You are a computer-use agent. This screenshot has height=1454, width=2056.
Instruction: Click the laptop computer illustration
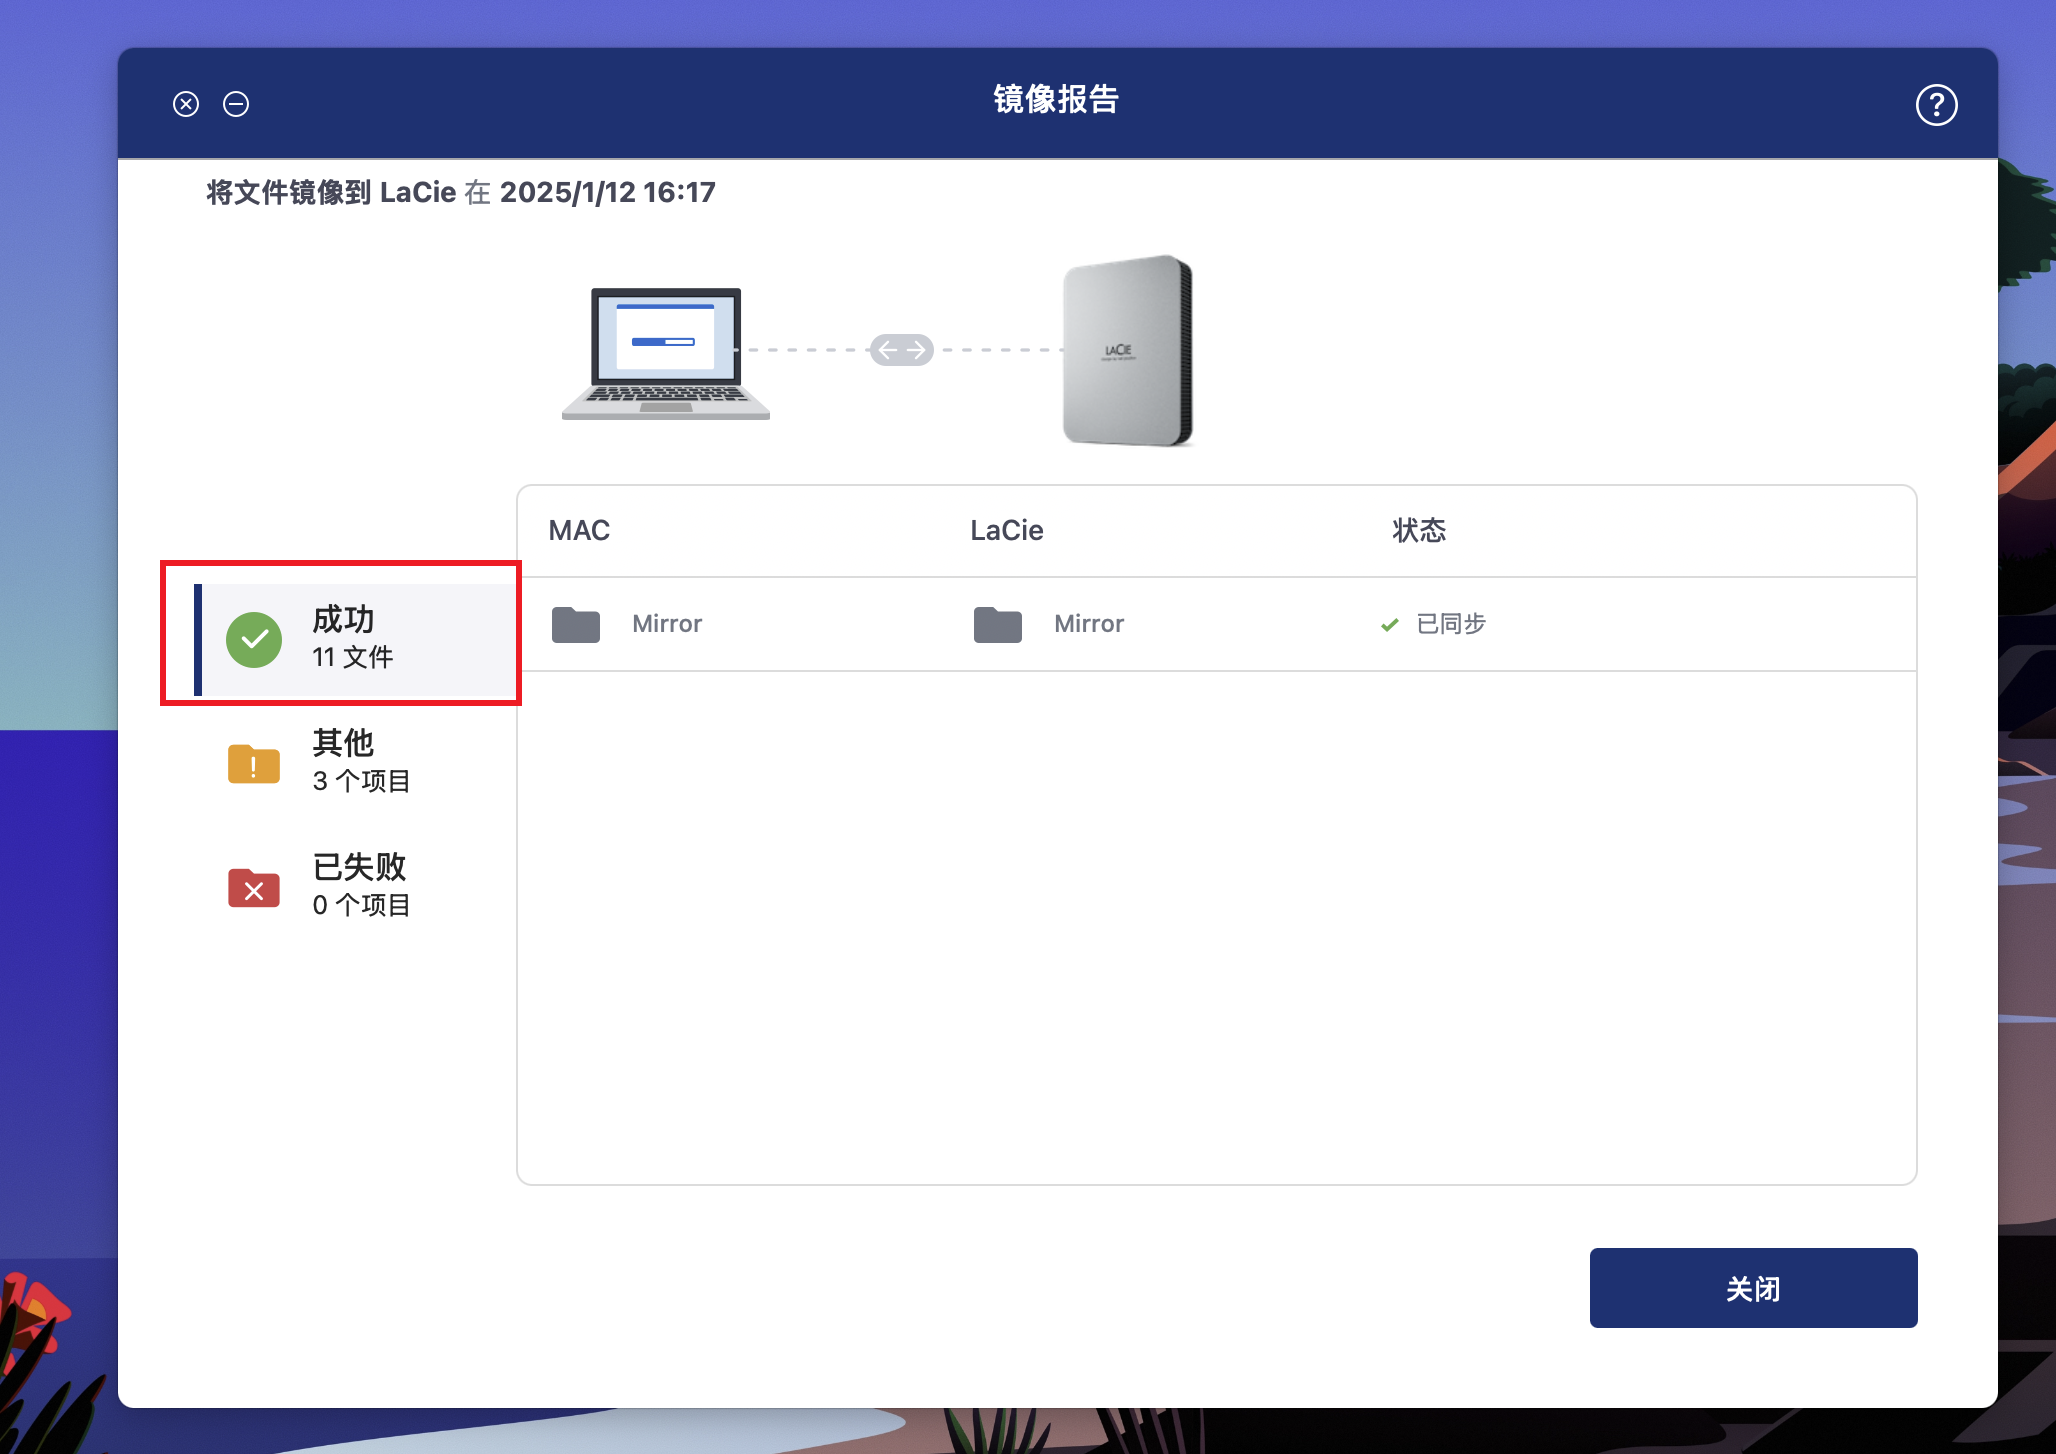click(666, 353)
